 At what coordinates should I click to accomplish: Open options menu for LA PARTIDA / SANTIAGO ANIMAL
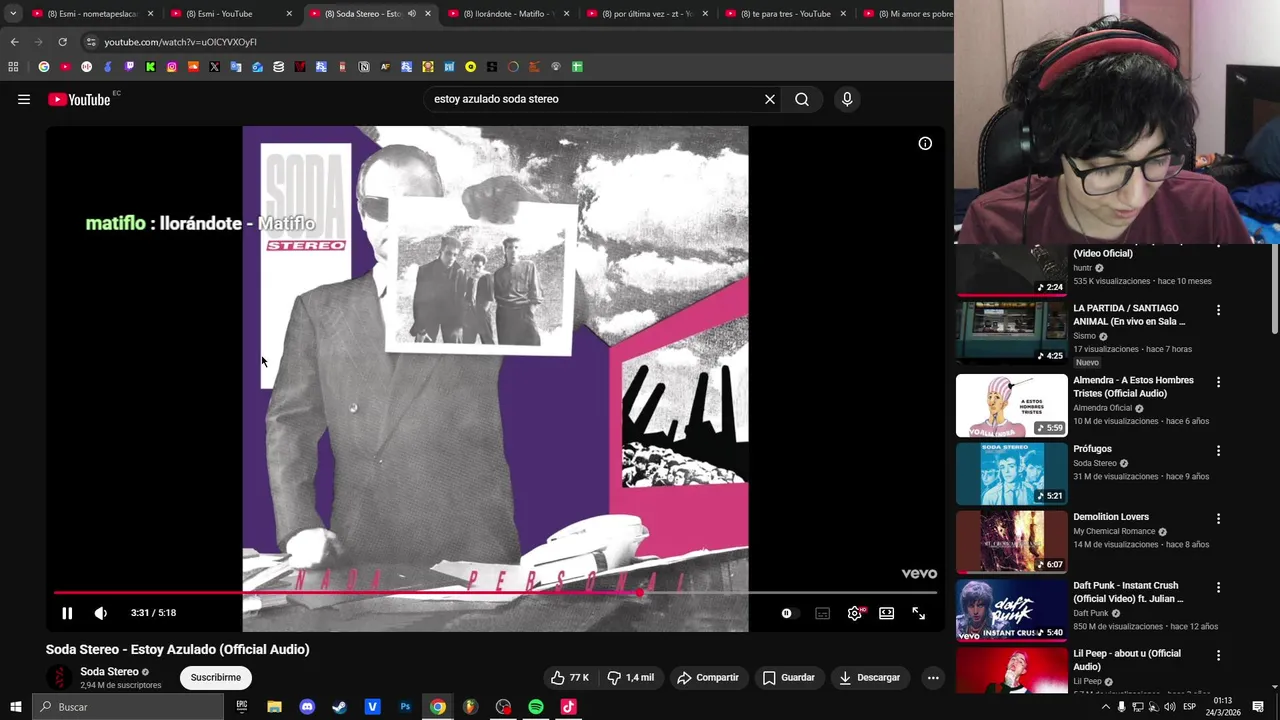point(1218,310)
